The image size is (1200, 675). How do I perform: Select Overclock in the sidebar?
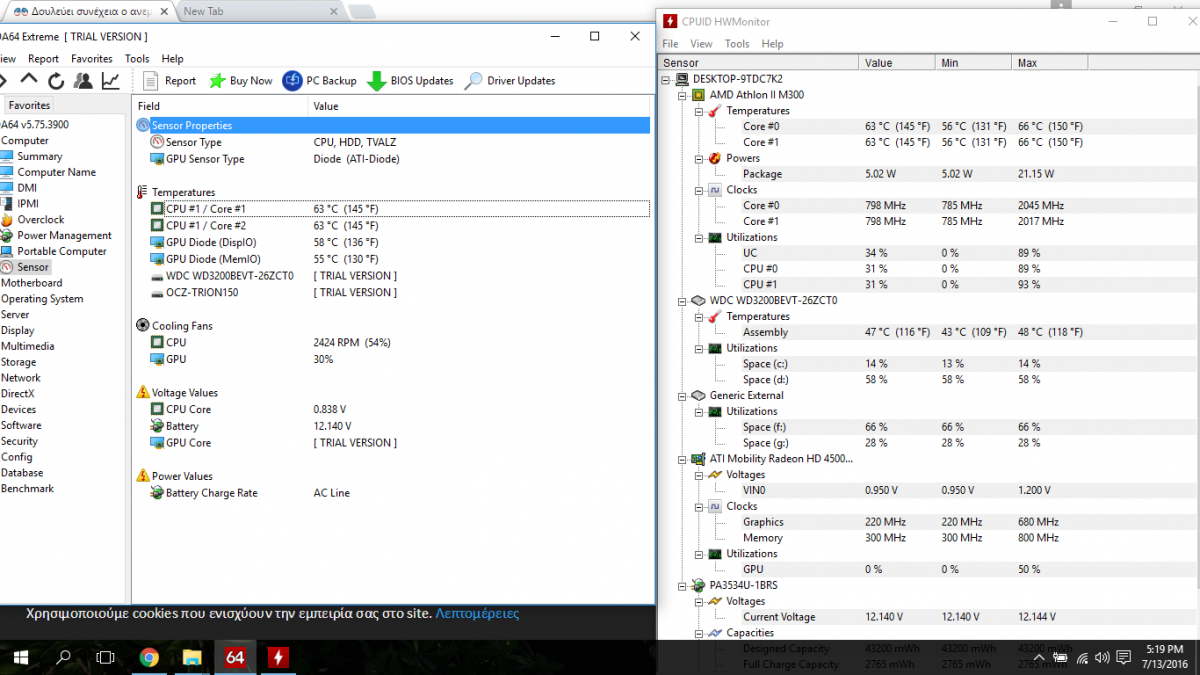pyautogui.click(x=40, y=220)
